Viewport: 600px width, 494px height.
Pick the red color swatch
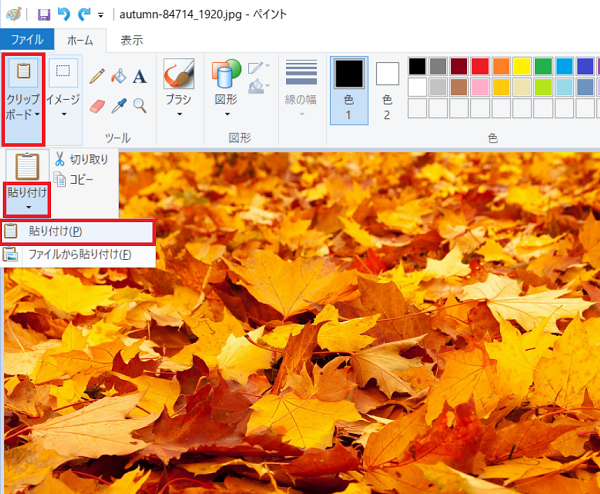(480, 66)
